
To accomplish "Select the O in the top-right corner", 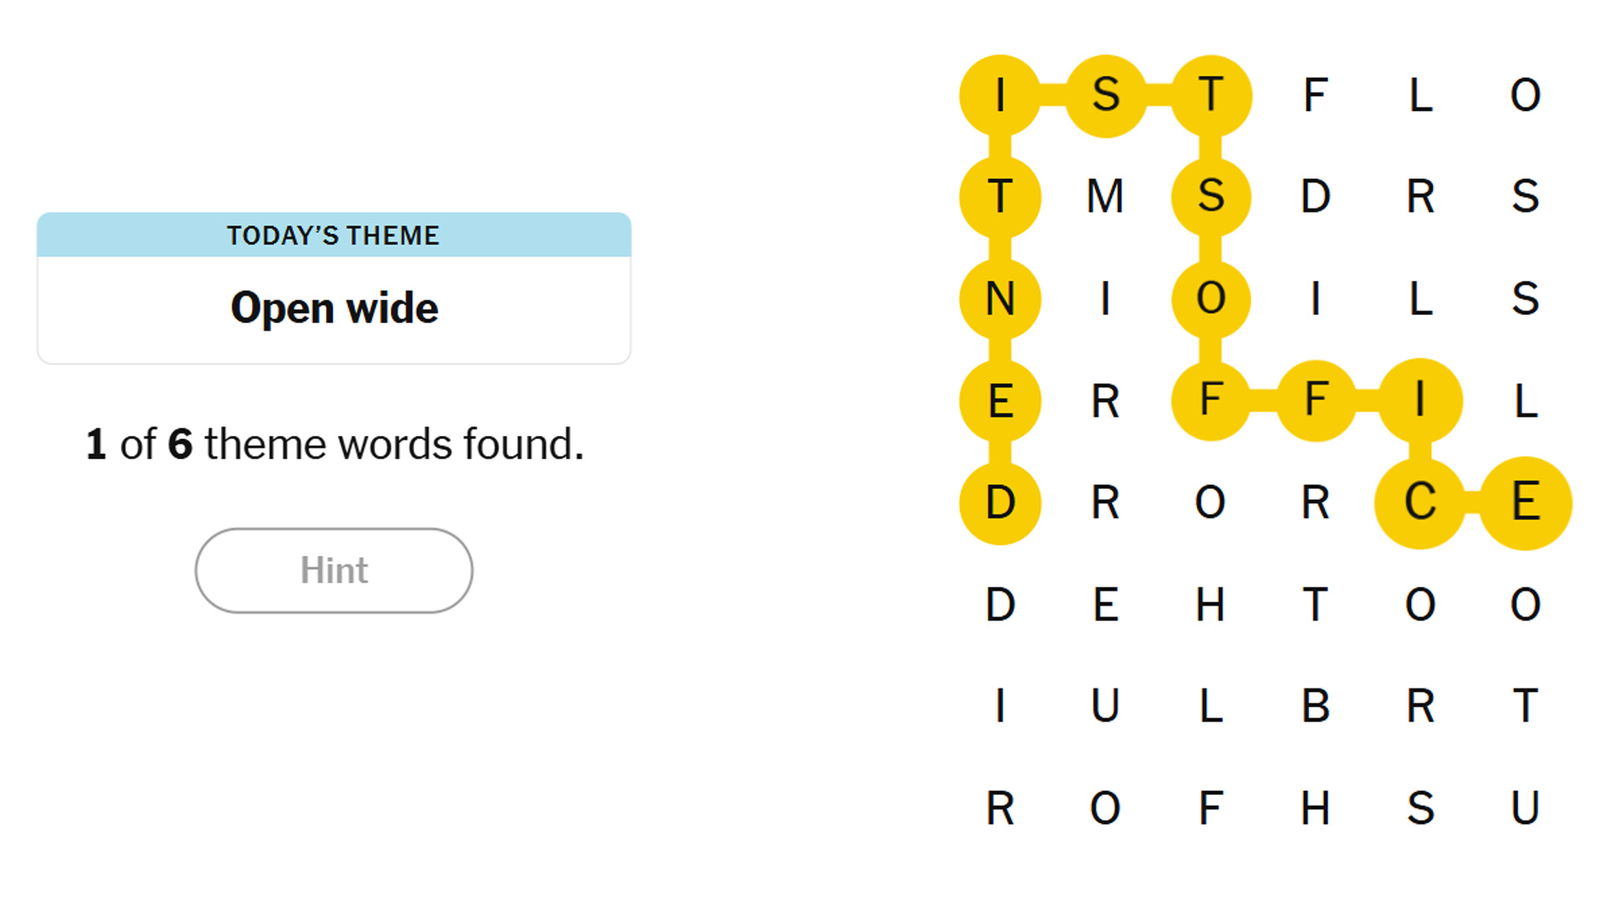I will pos(1525,96).
